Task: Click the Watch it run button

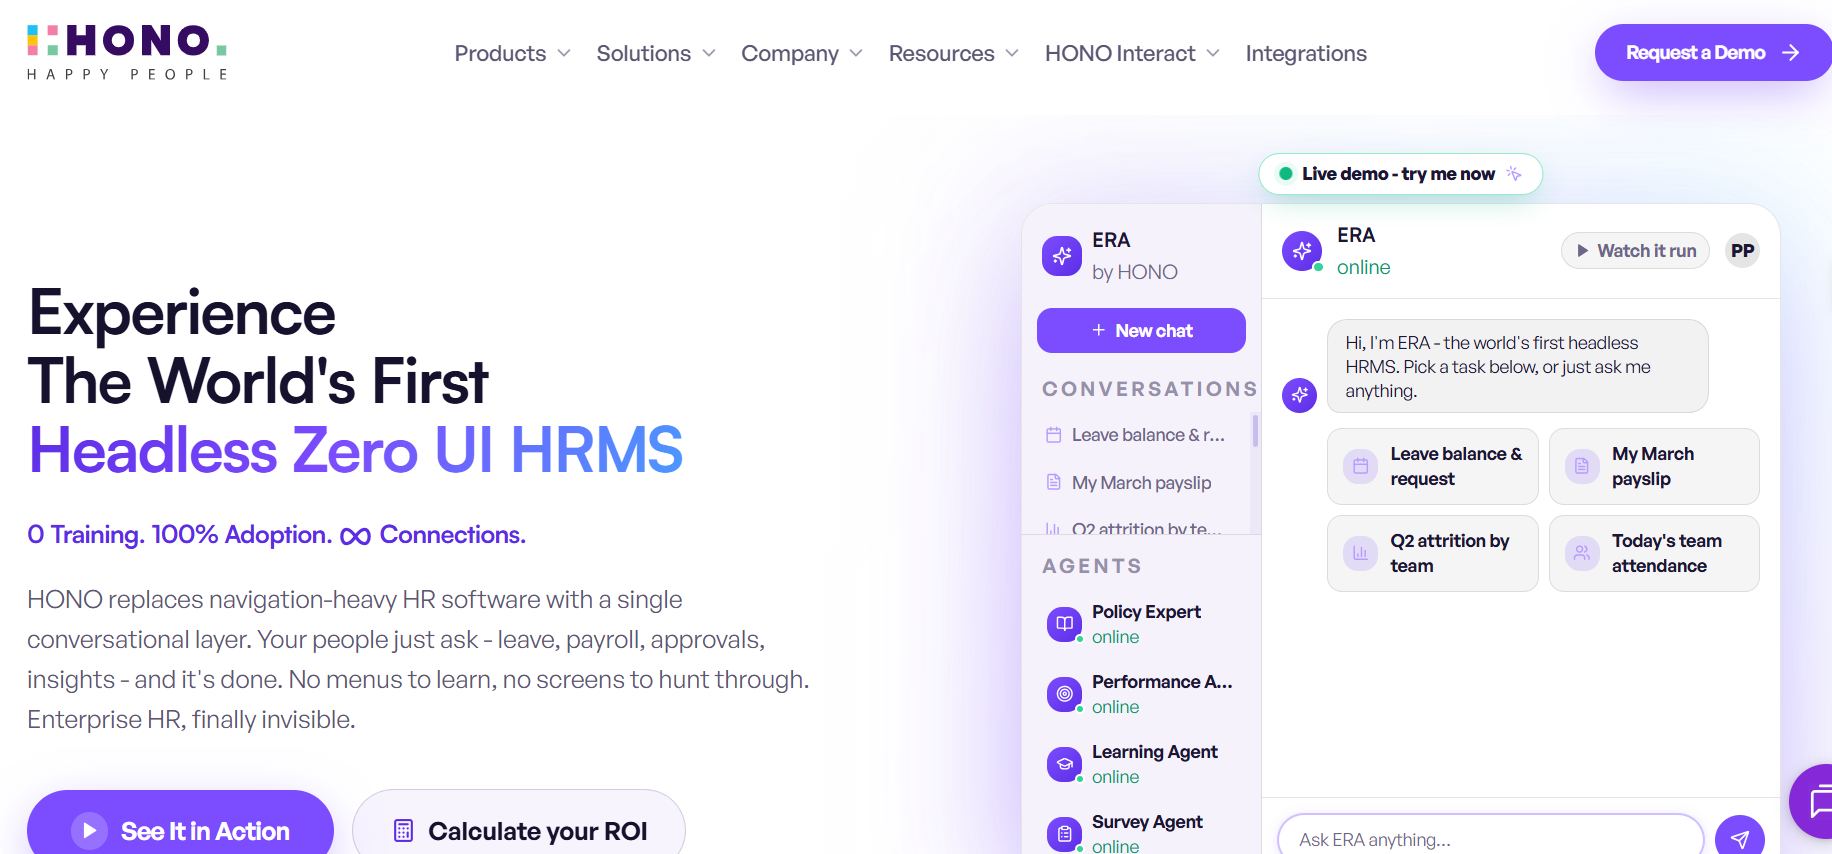Action: (1635, 251)
